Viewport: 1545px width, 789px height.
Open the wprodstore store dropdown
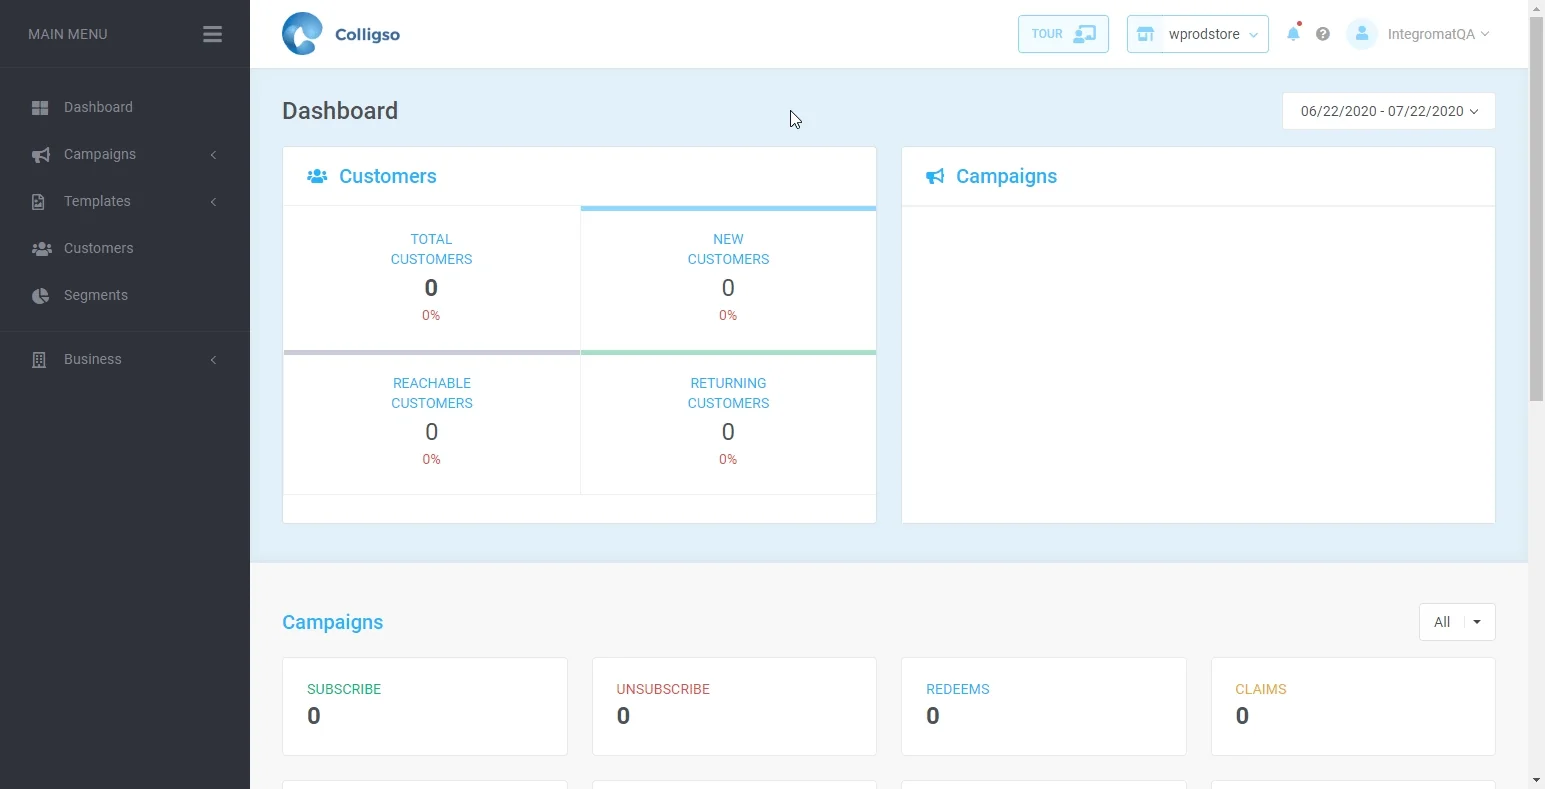[x=1198, y=34]
